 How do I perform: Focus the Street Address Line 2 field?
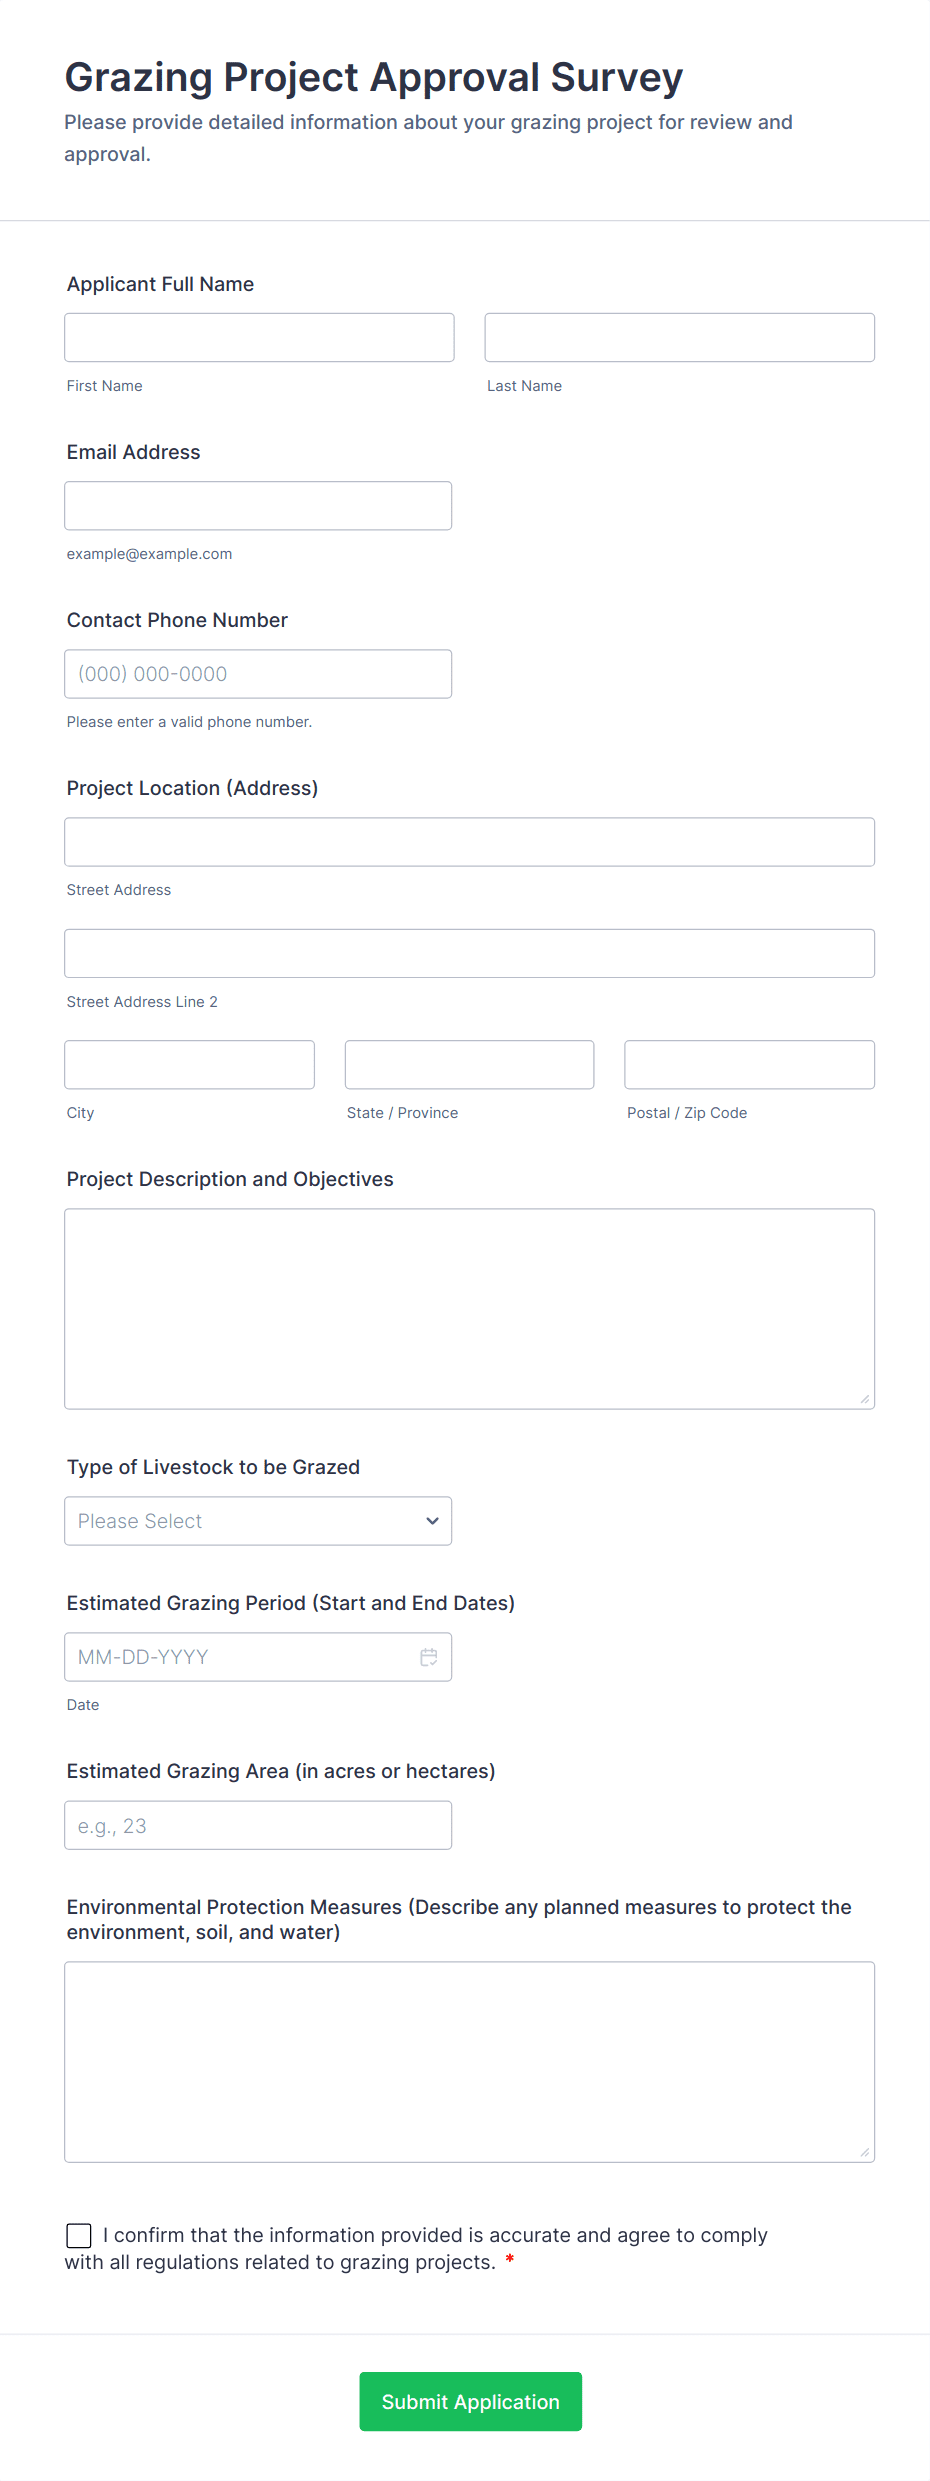coord(470,953)
